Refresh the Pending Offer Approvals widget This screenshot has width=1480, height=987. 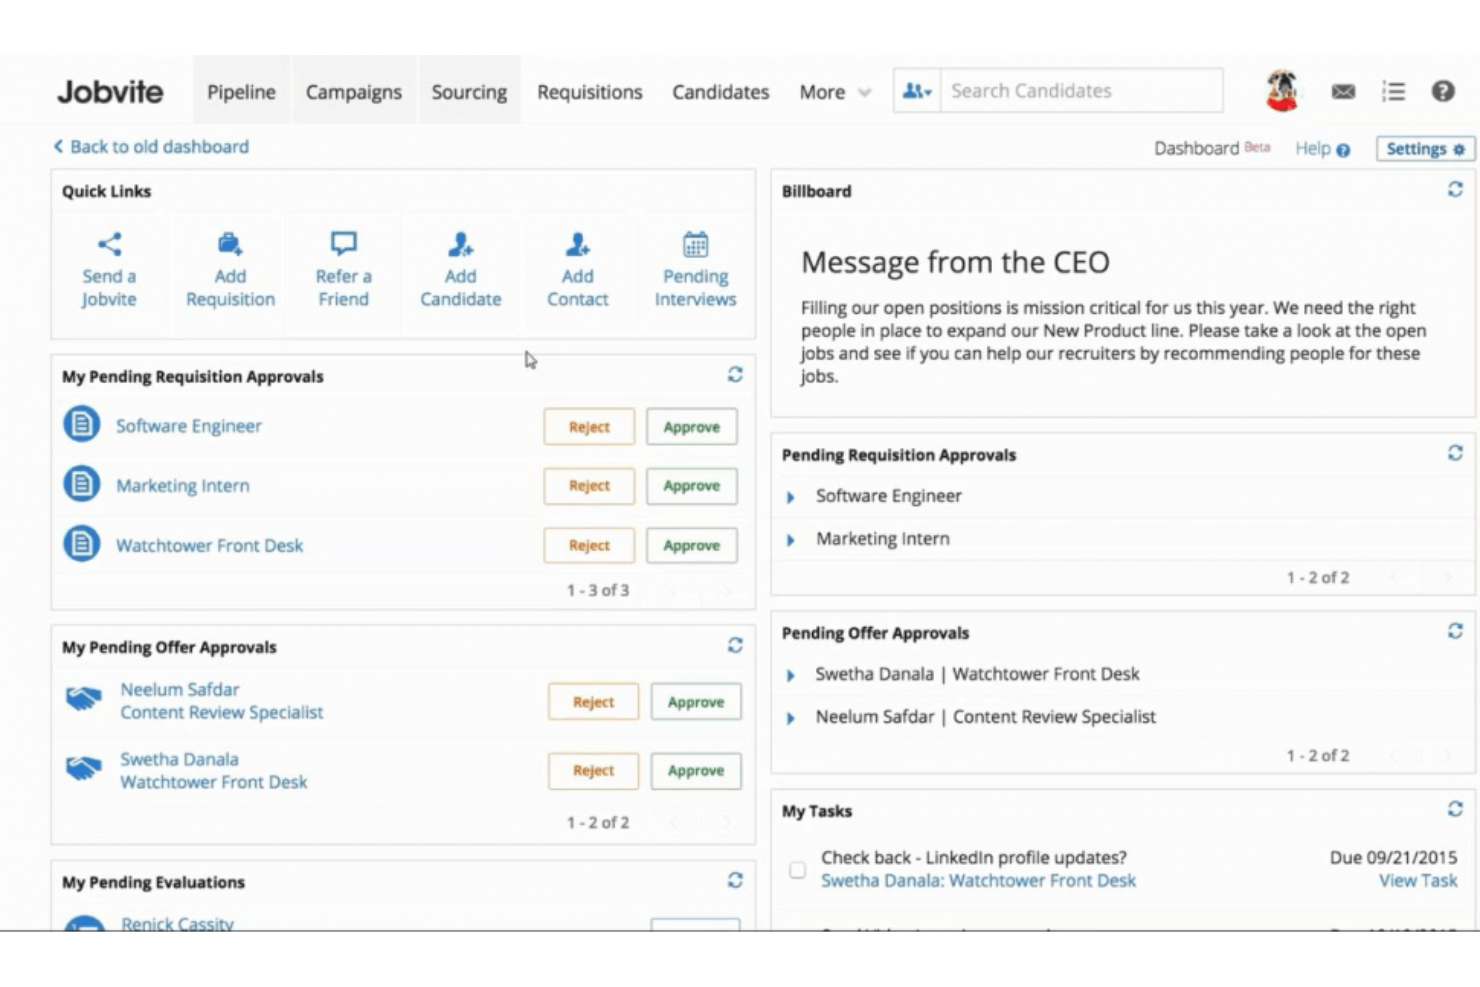(1455, 631)
